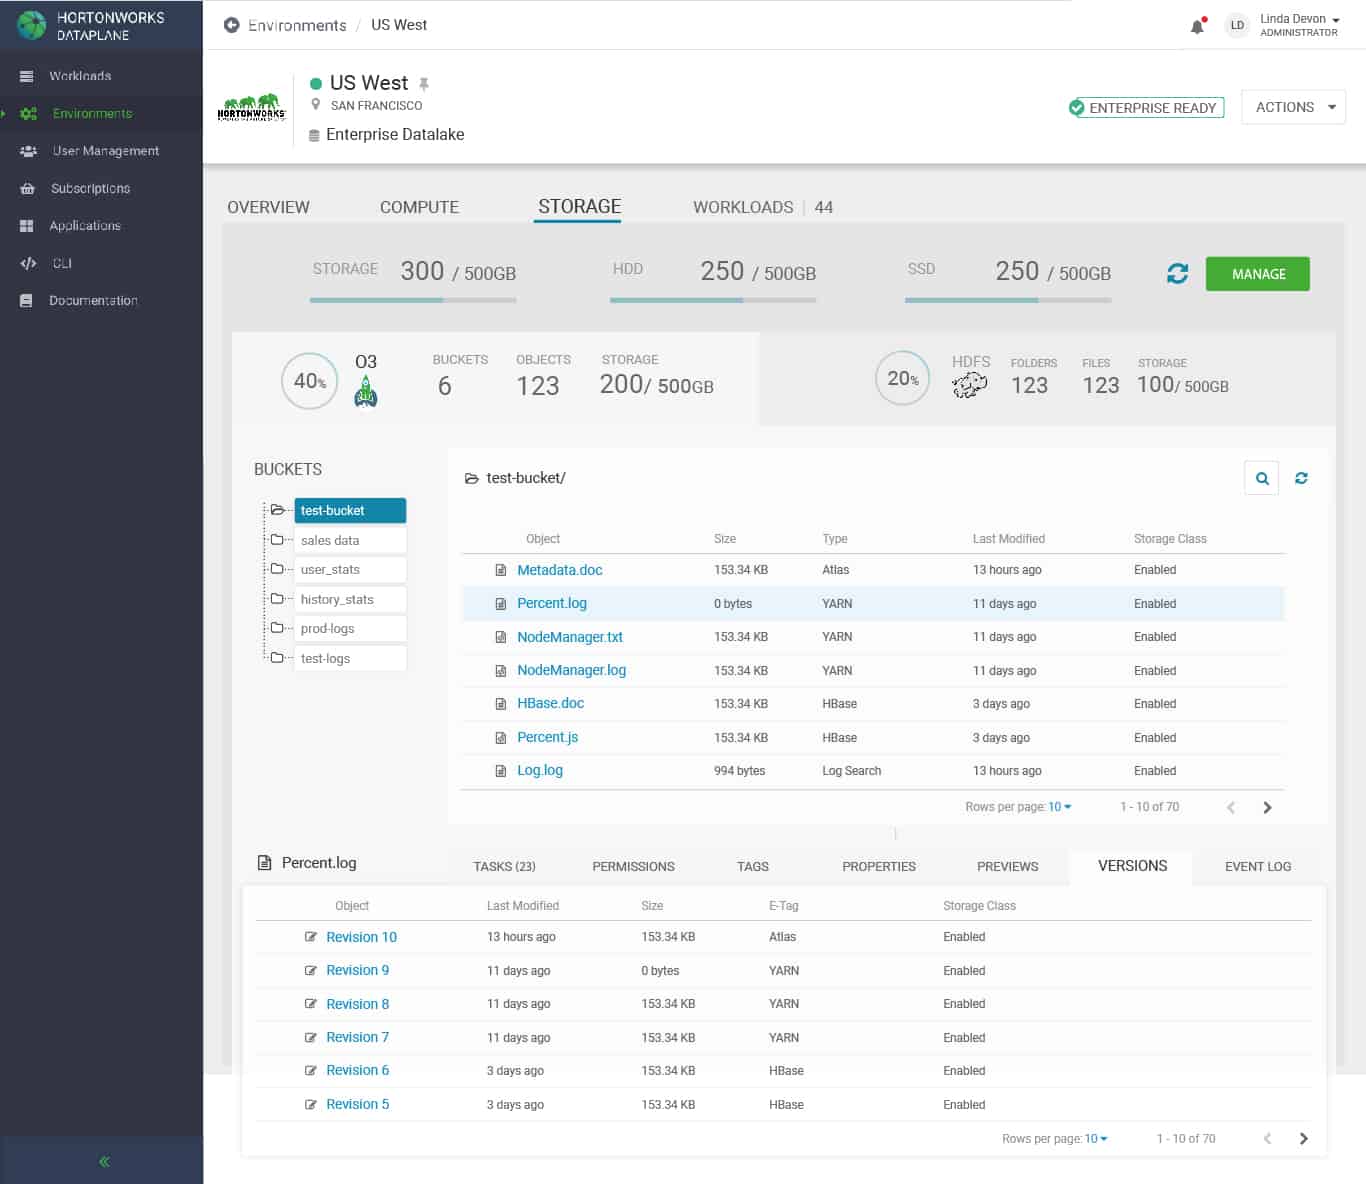Open Documentation in the sidebar

point(93,300)
